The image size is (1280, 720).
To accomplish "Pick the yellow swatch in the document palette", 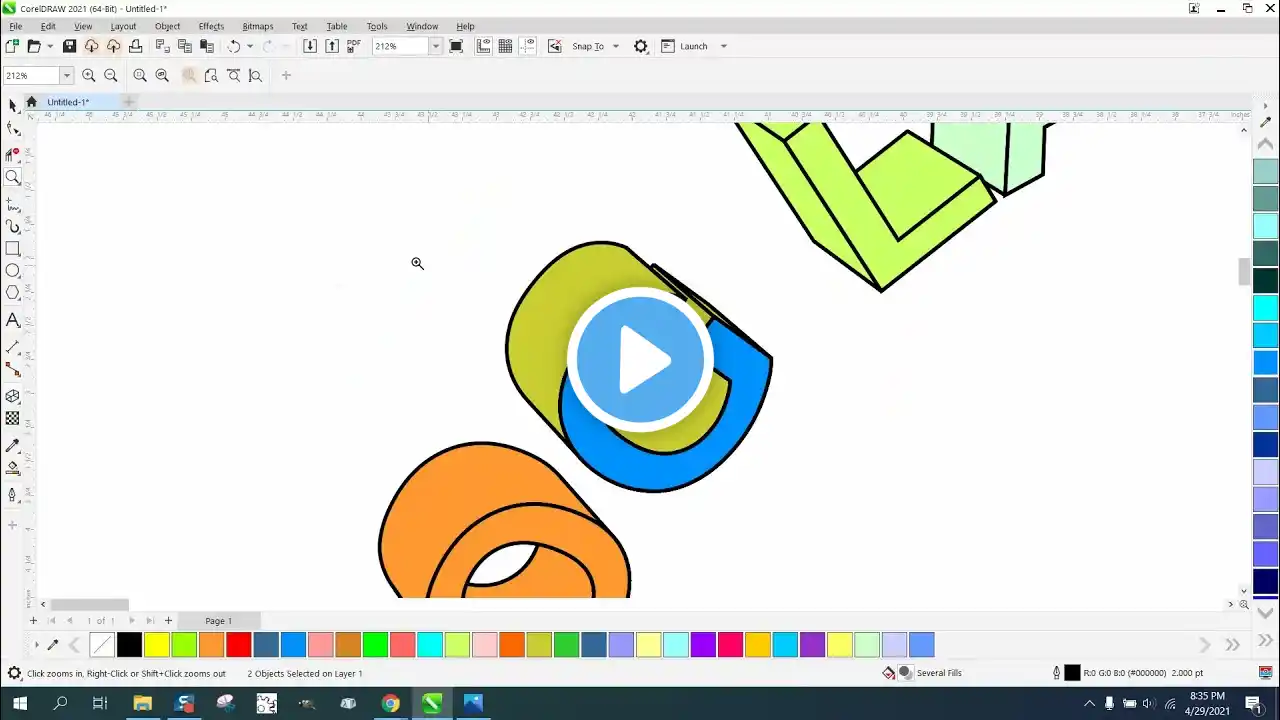I will [x=157, y=645].
